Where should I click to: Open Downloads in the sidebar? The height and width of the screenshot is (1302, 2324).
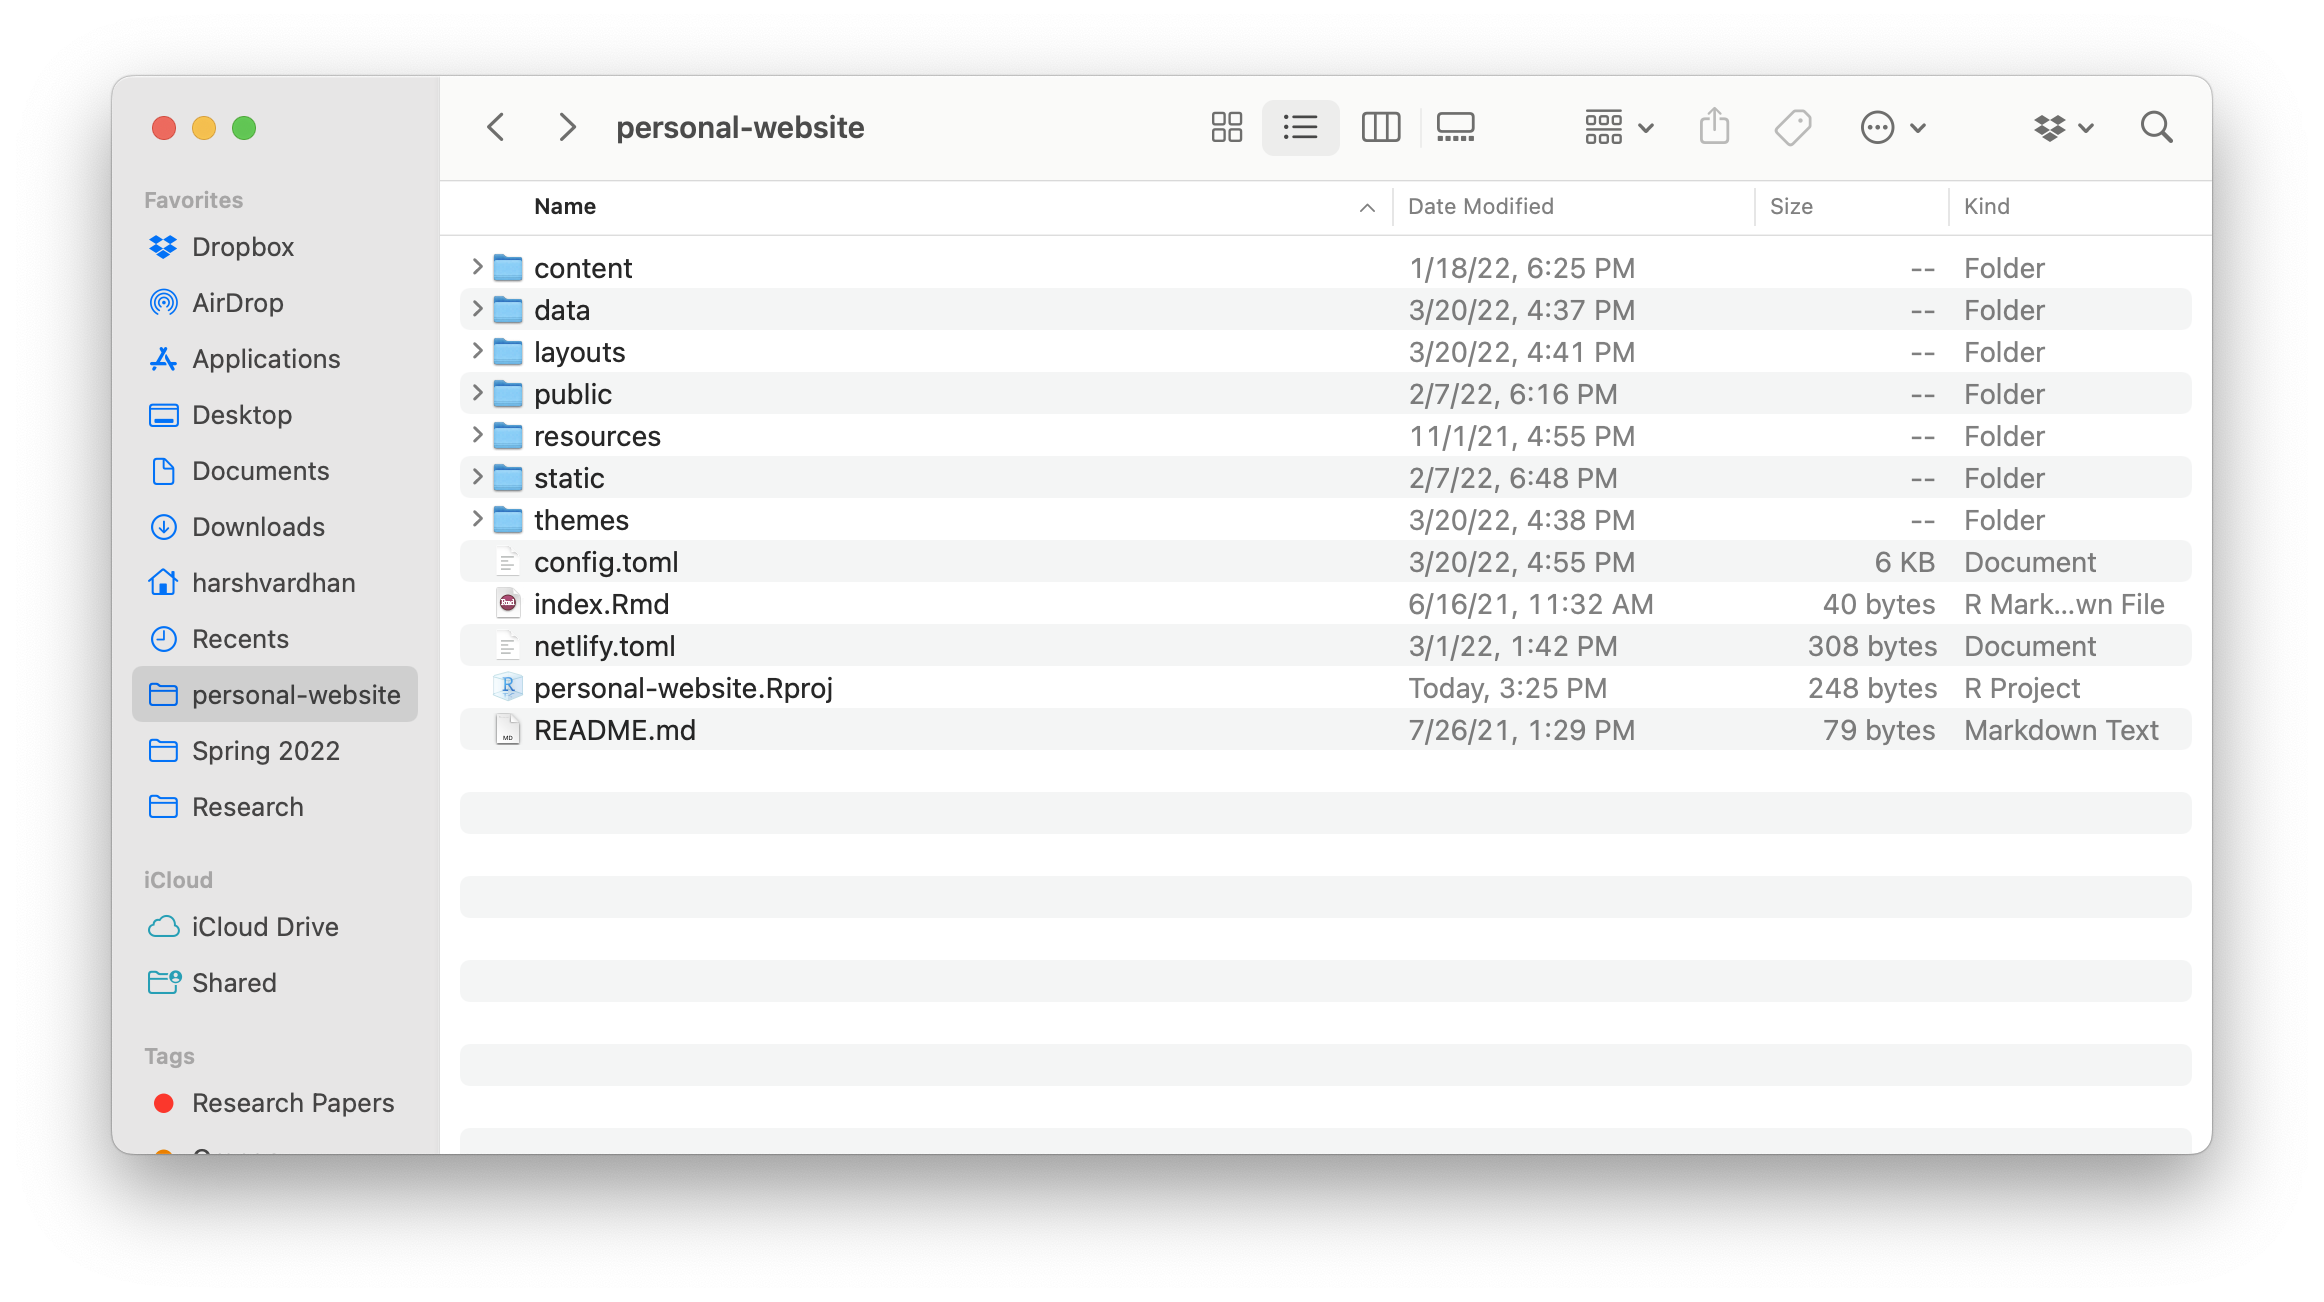click(x=258, y=527)
